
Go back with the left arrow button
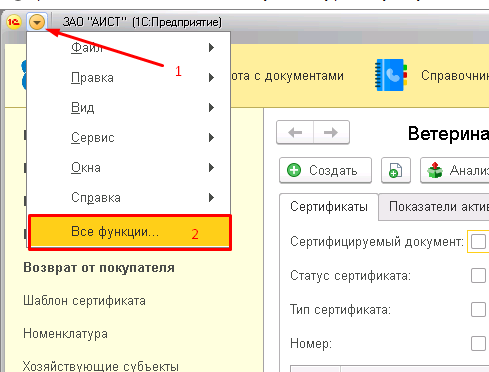(x=295, y=133)
